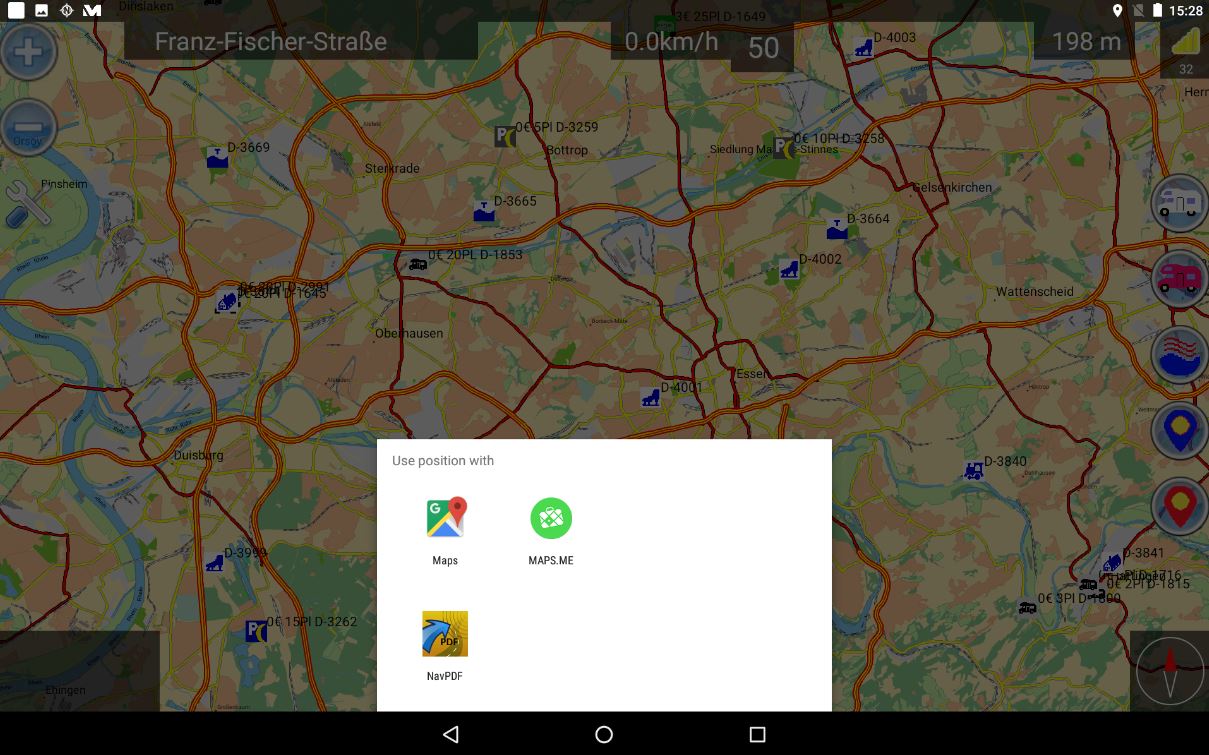Tap the compass to reorient the map
This screenshot has height=755, width=1209.
coord(1168,670)
